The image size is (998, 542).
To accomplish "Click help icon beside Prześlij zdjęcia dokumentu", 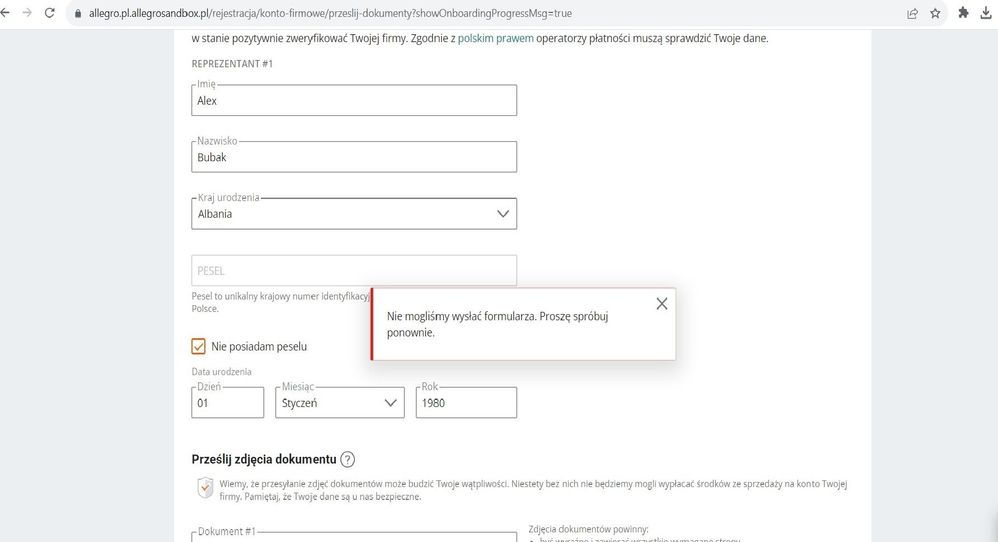I will tap(348, 459).
